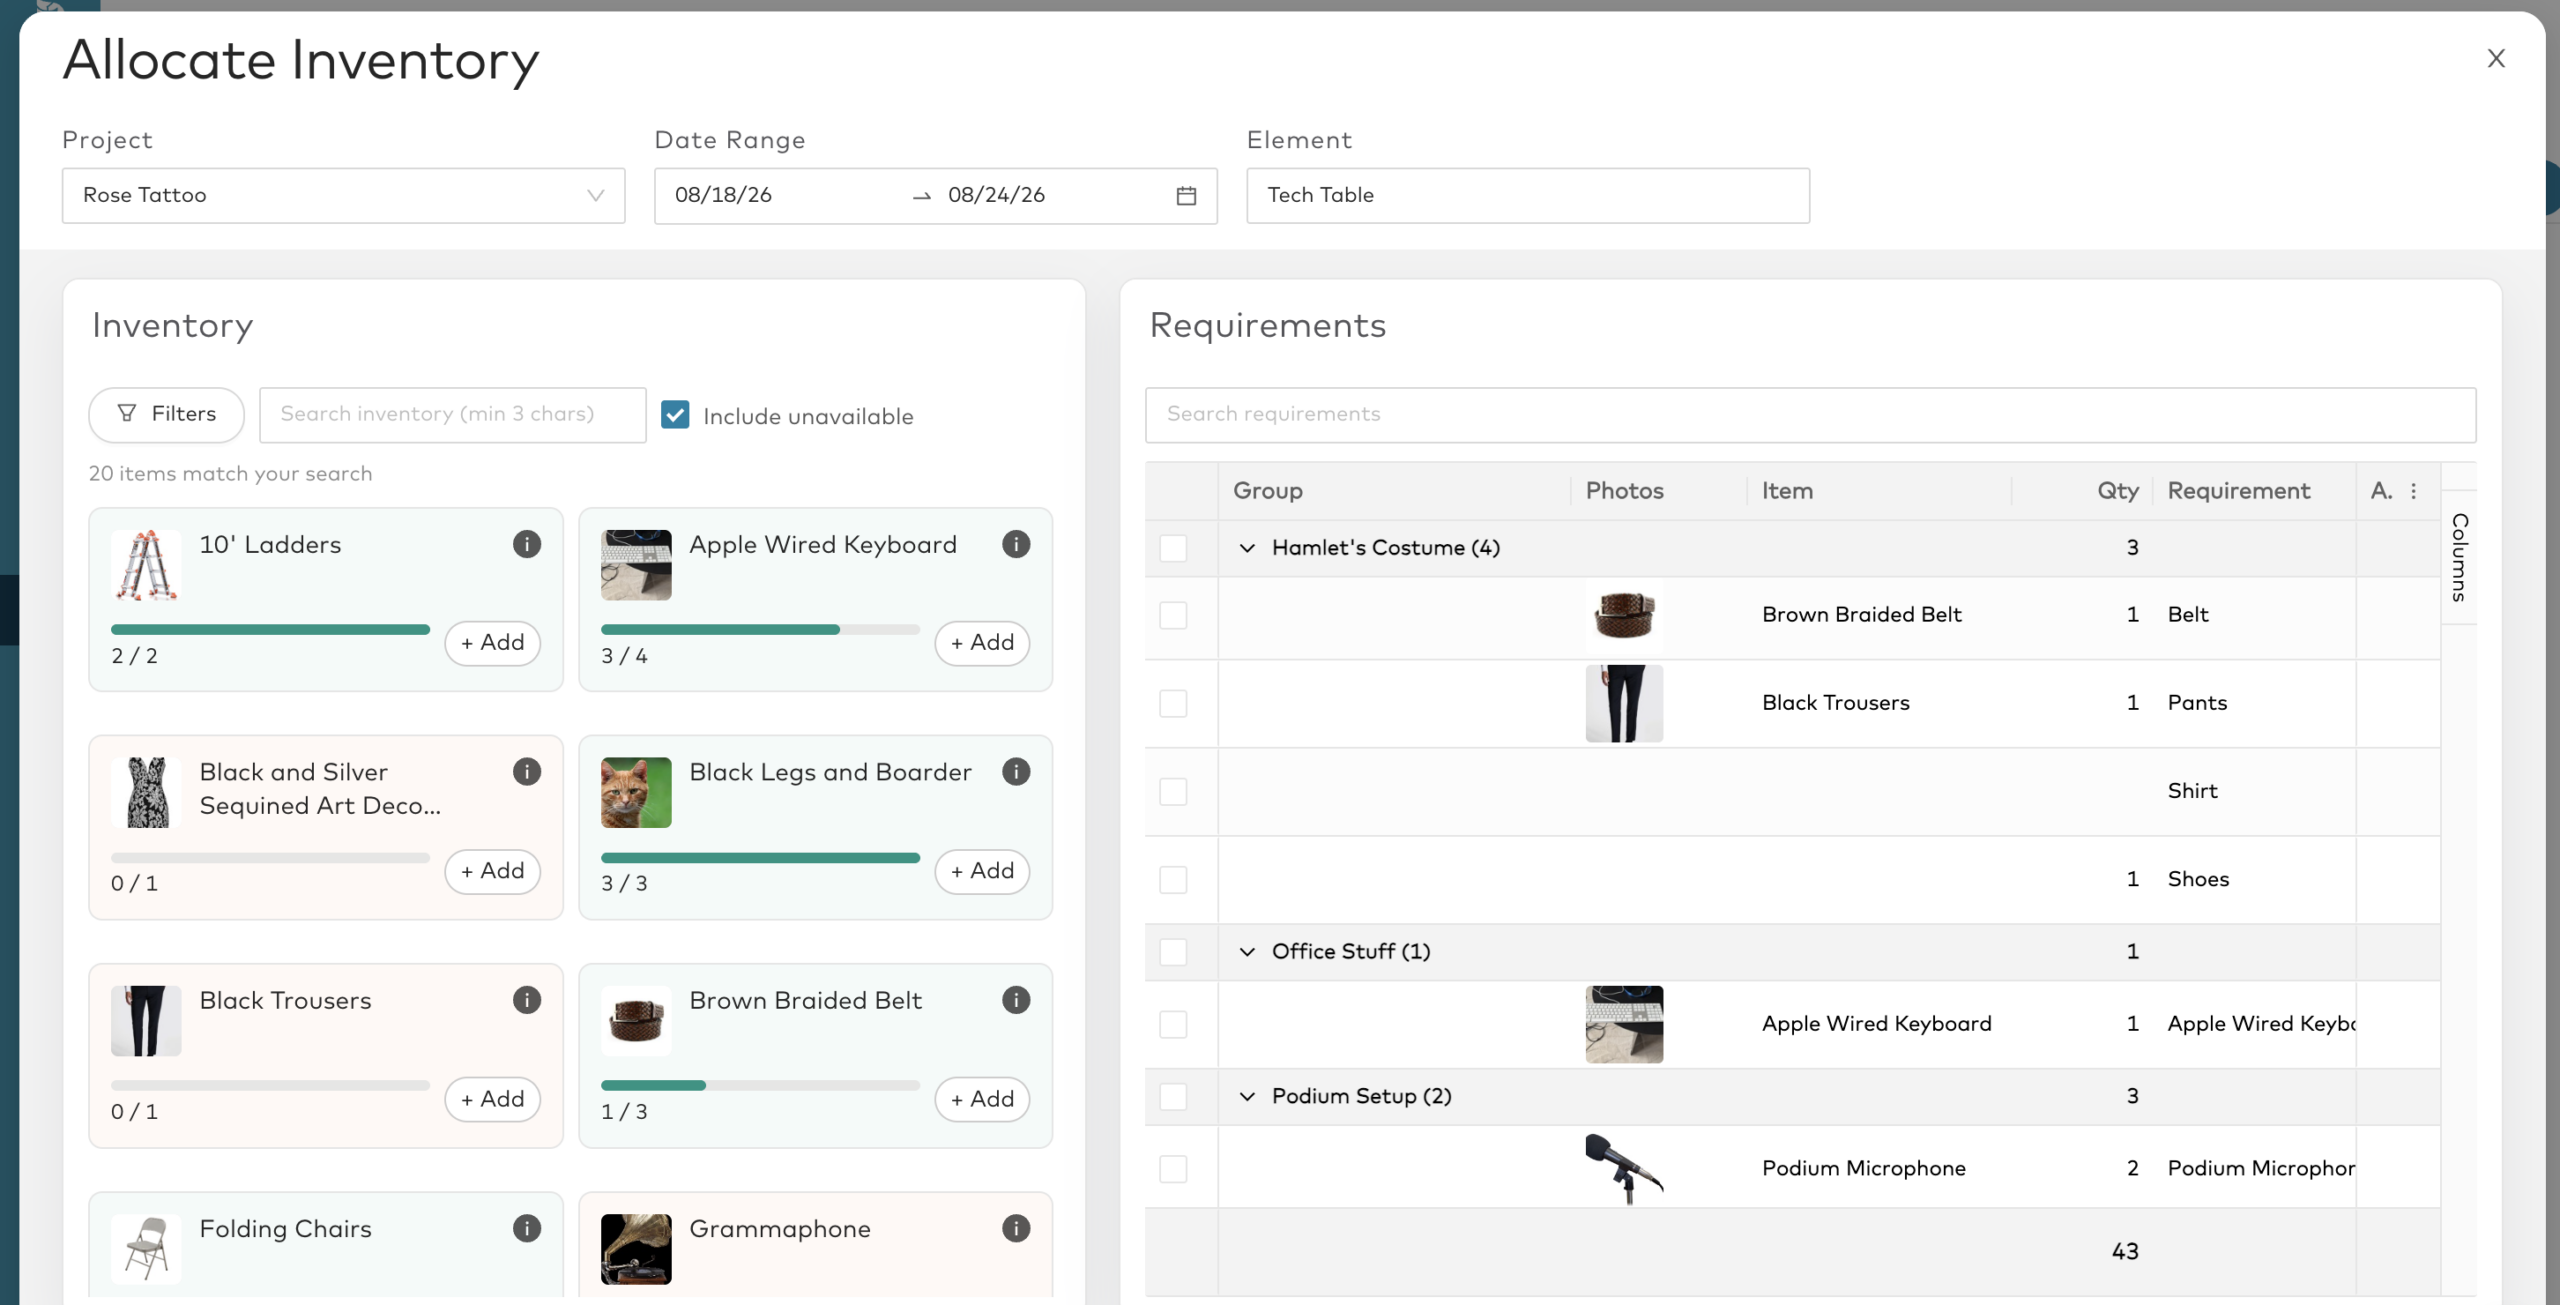Viewport: 2560px width, 1305px height.
Task: Click the Grammaphone thumbnail image
Action: point(636,1249)
